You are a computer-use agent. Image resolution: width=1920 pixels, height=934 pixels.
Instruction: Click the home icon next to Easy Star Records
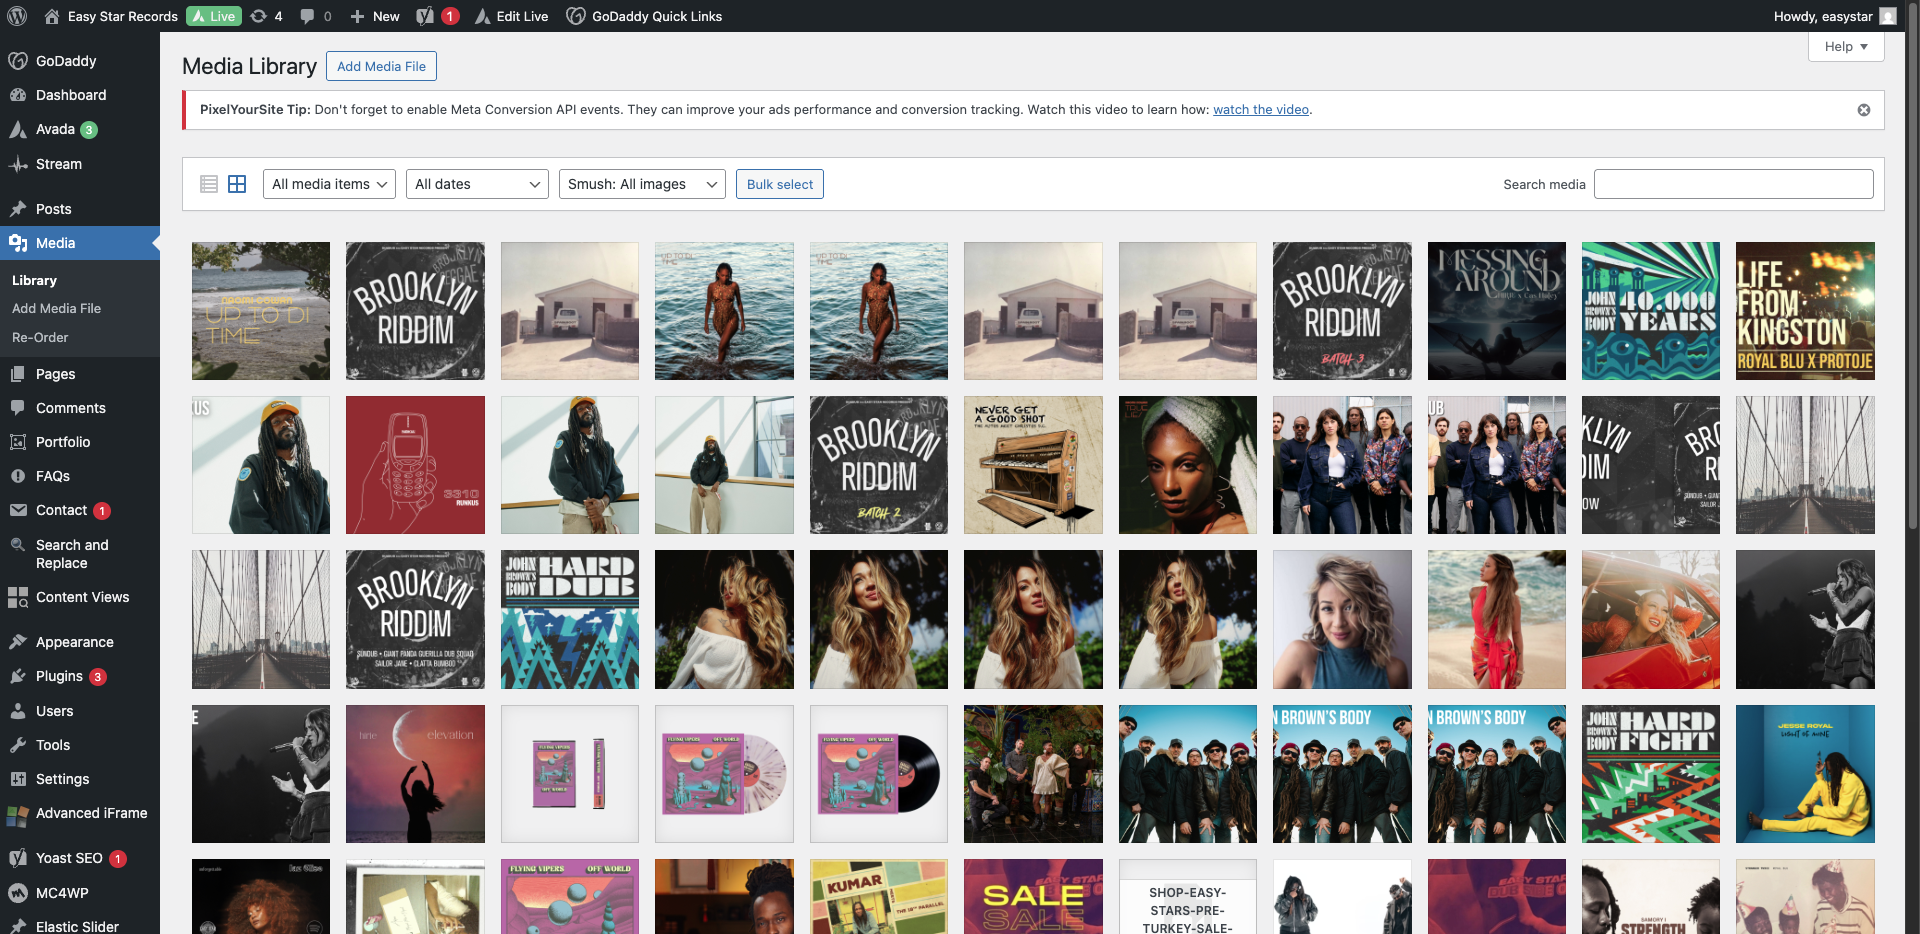pyautogui.click(x=52, y=16)
